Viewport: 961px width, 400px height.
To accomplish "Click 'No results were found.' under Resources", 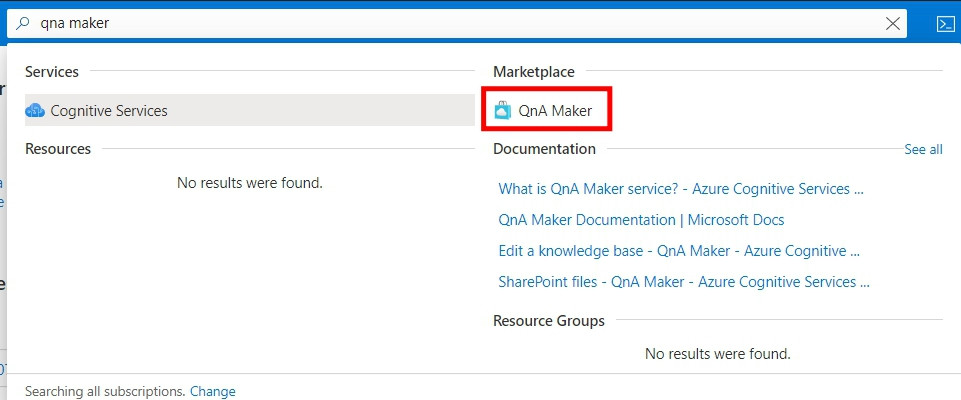I will tap(249, 183).
